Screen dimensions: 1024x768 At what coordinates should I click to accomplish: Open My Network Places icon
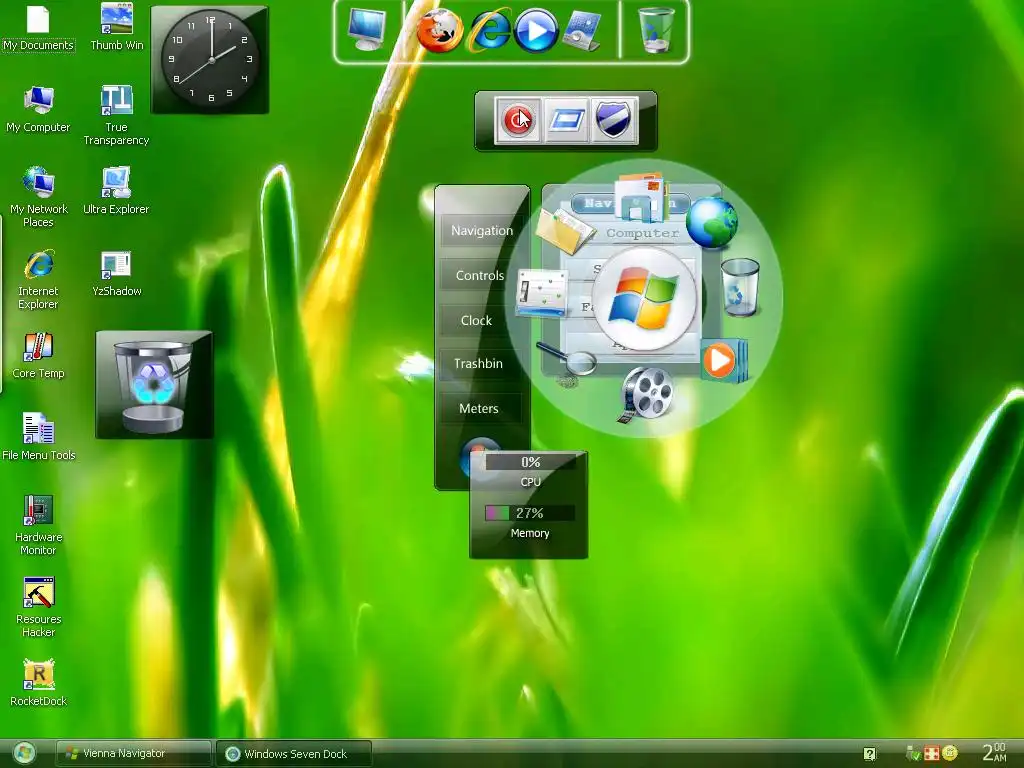point(38,197)
